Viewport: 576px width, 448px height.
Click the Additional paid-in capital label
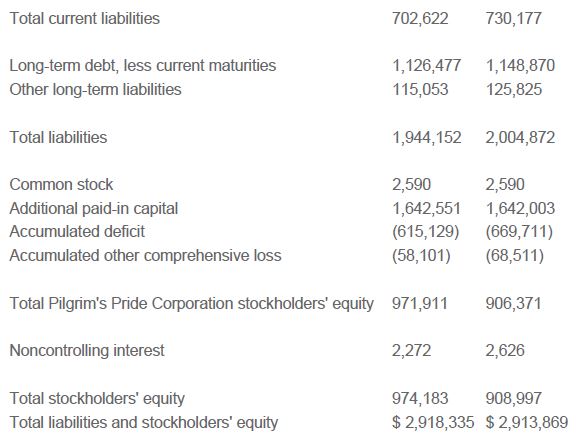click(94, 209)
